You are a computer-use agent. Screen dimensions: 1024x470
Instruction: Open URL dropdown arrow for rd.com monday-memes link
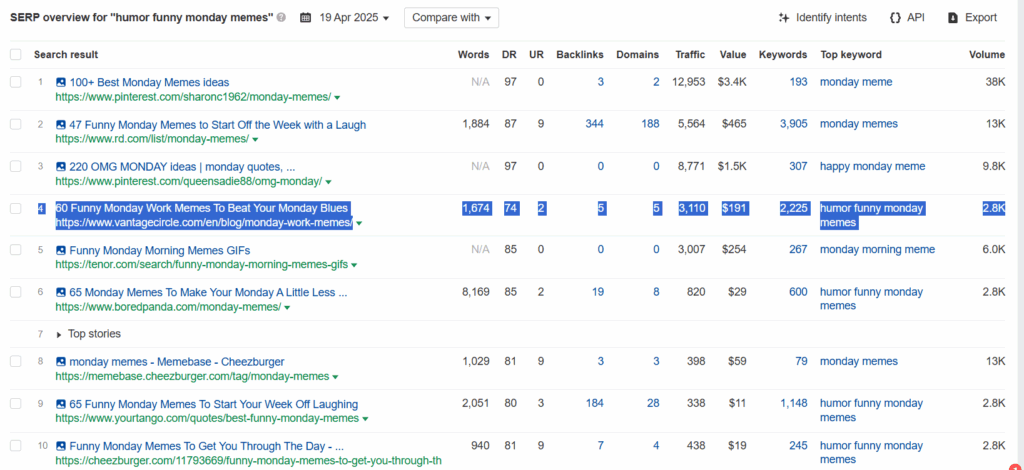point(255,140)
